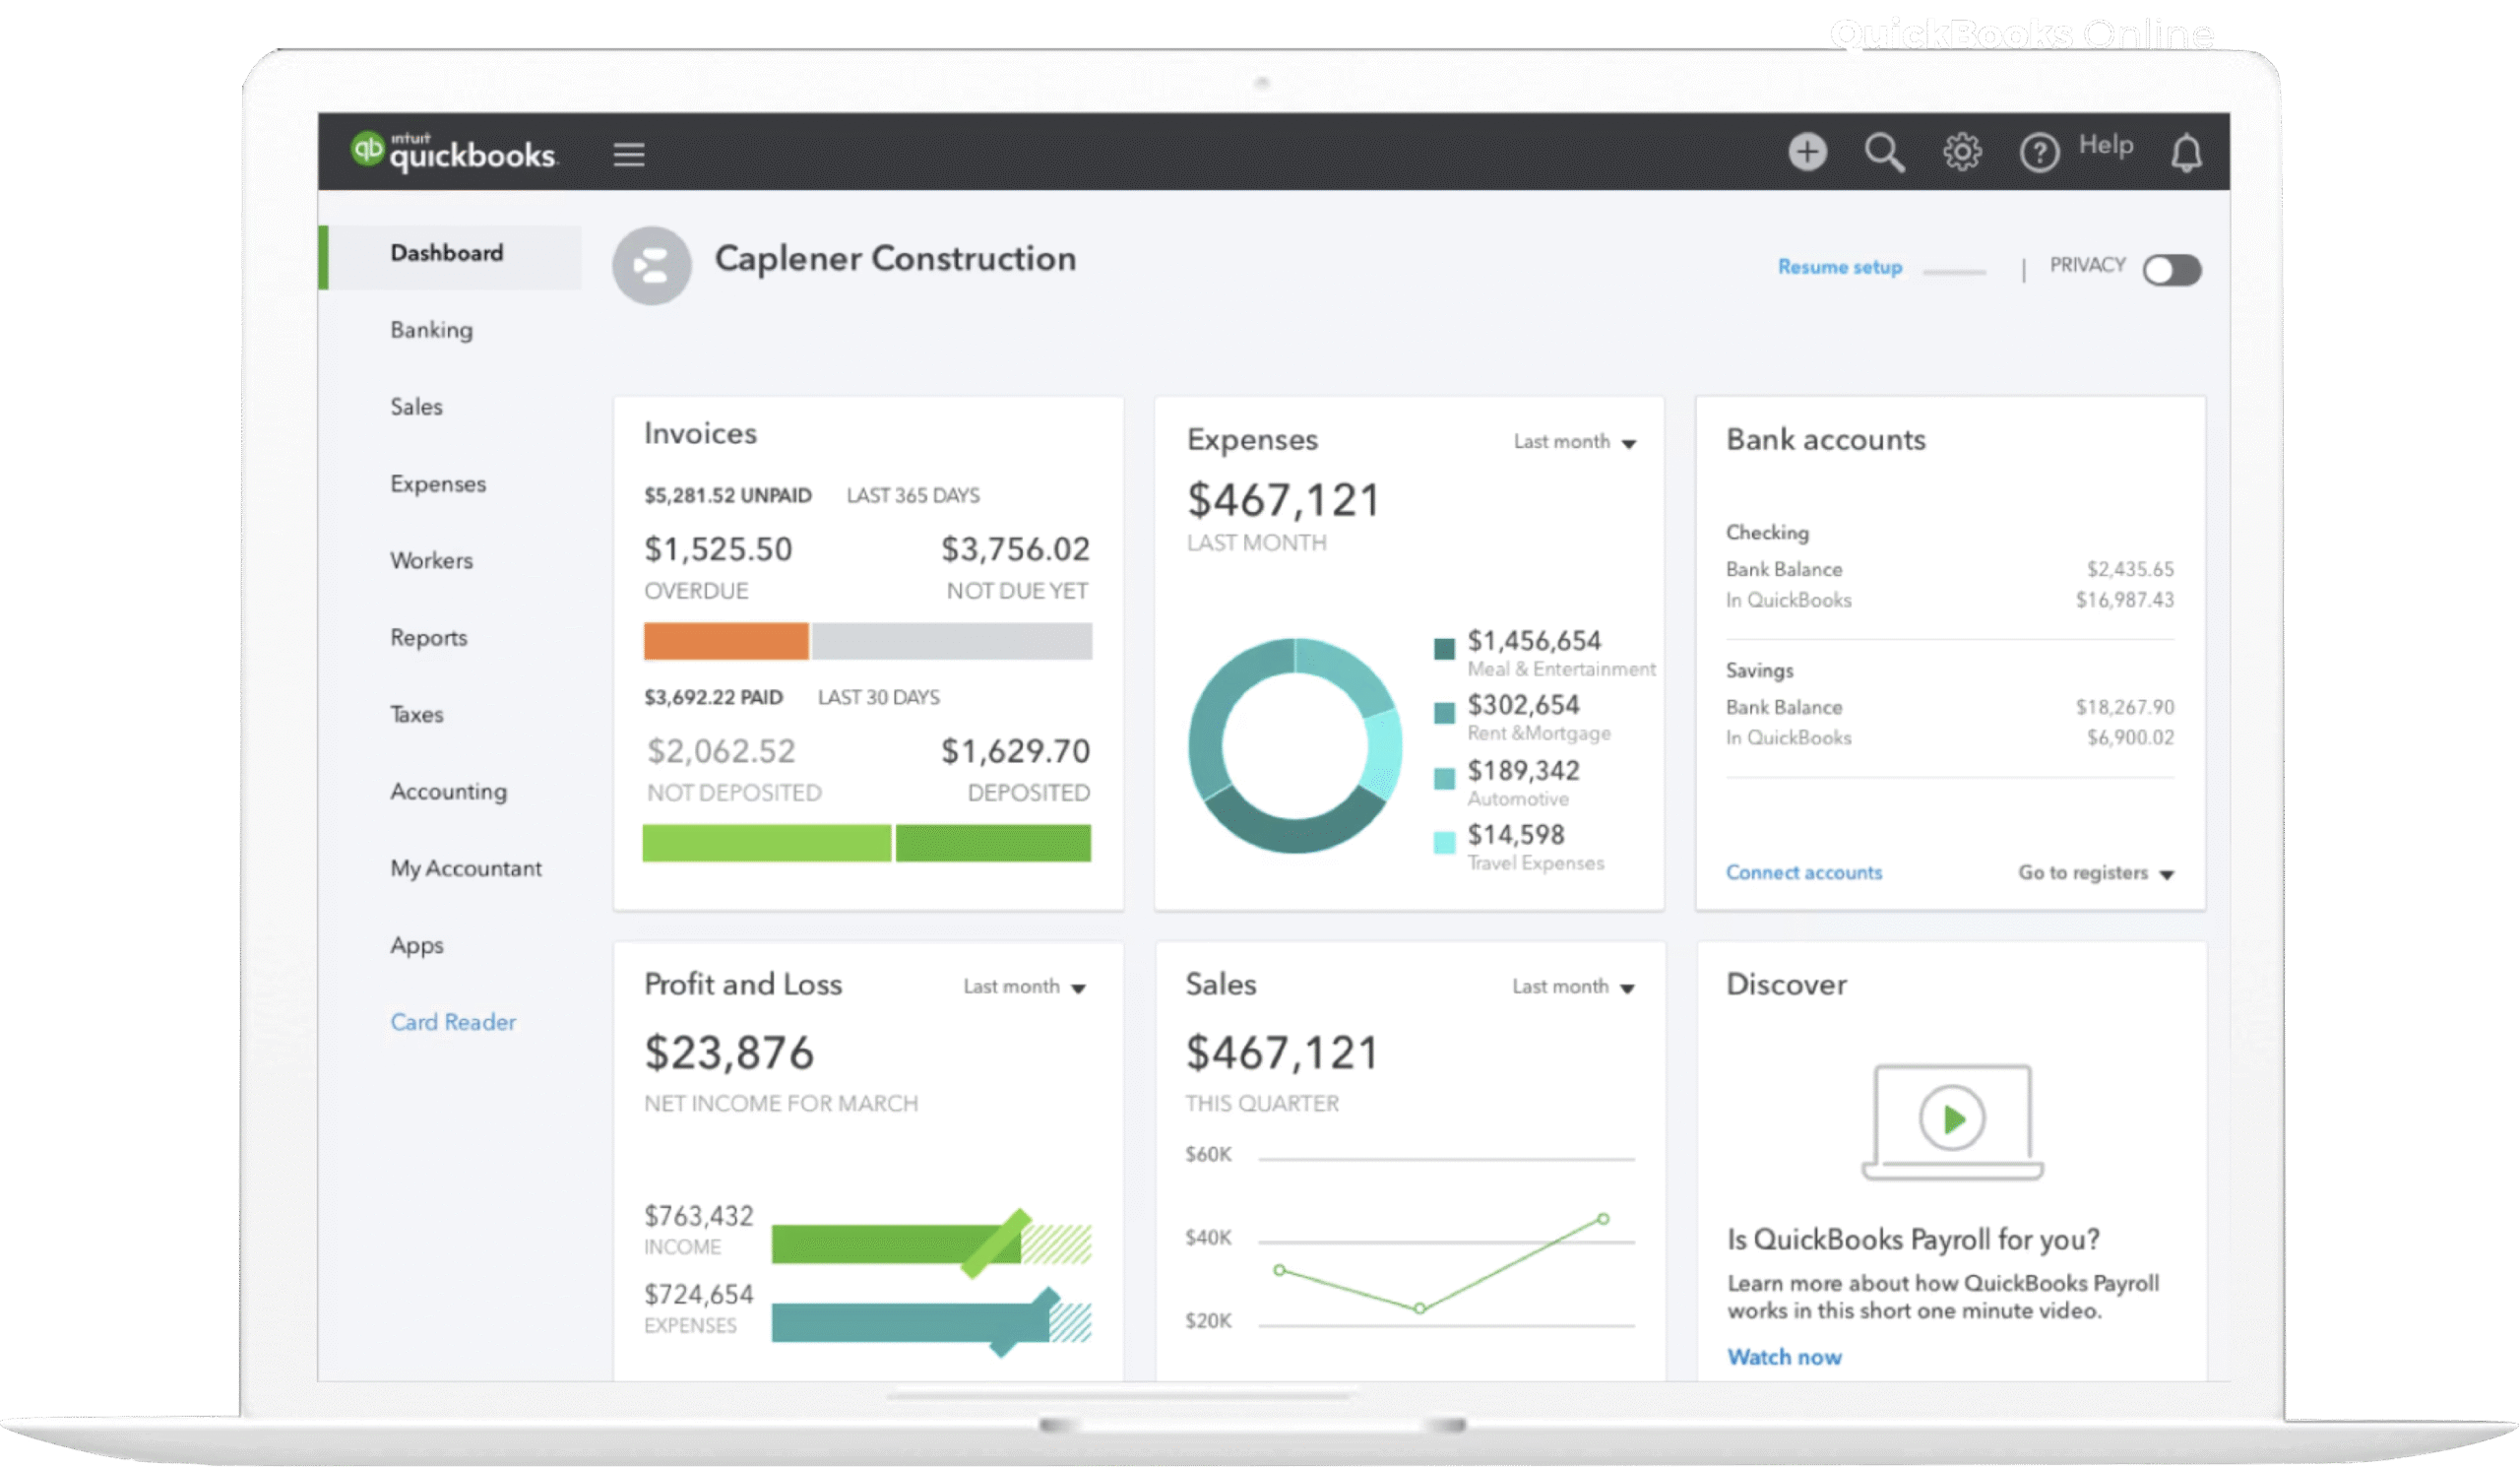Open the Banking section

coord(431,329)
